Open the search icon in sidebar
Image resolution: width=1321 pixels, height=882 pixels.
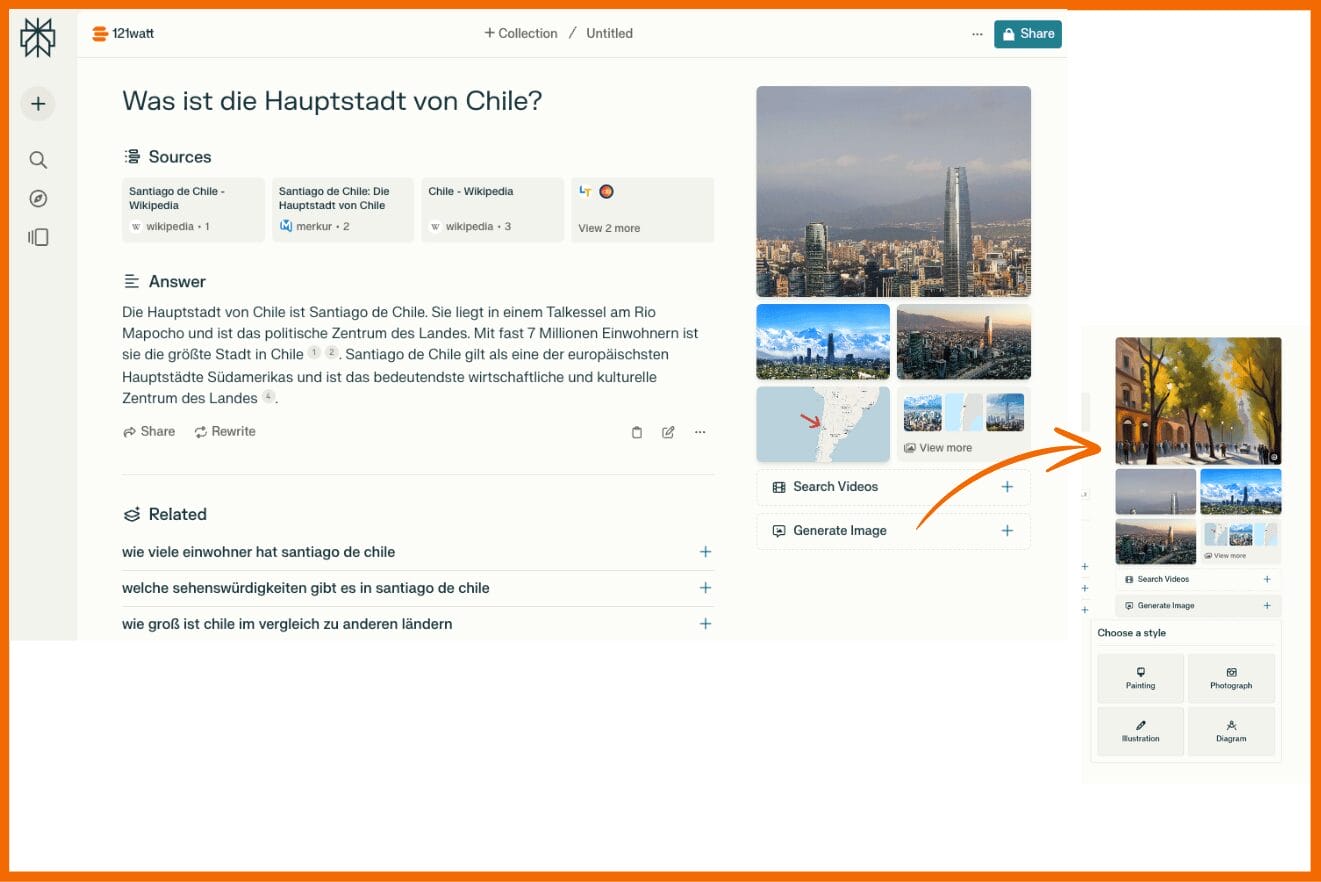pos(38,160)
